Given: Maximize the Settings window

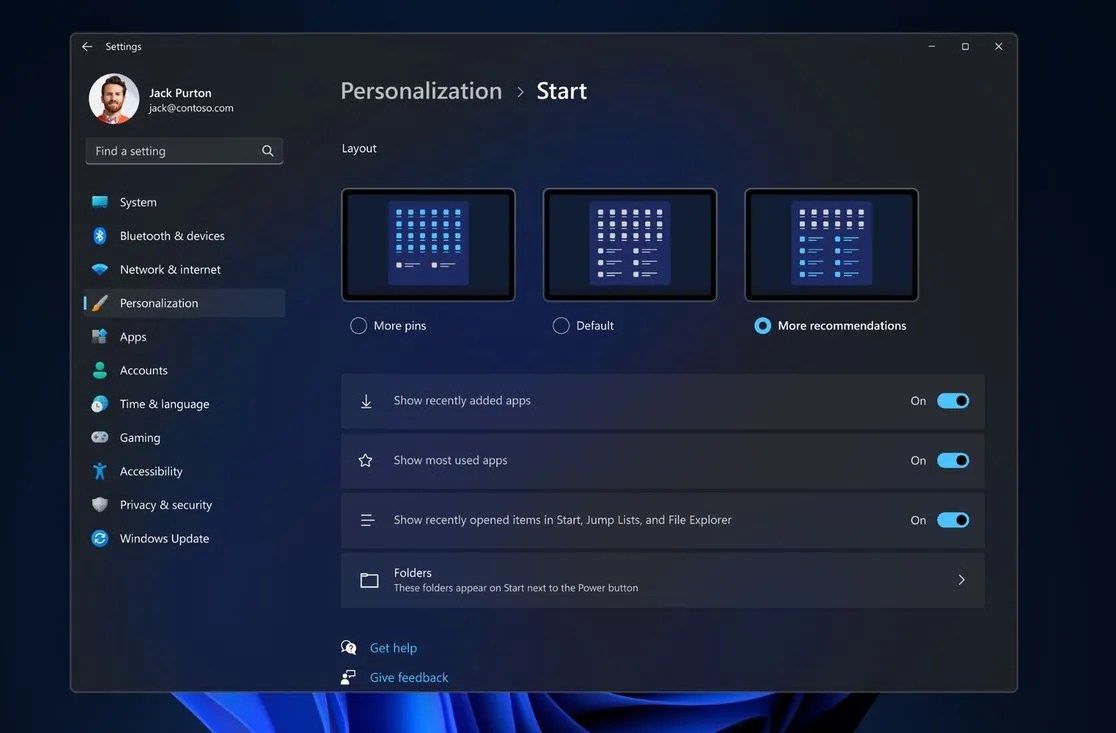Looking at the screenshot, I should [x=965, y=46].
